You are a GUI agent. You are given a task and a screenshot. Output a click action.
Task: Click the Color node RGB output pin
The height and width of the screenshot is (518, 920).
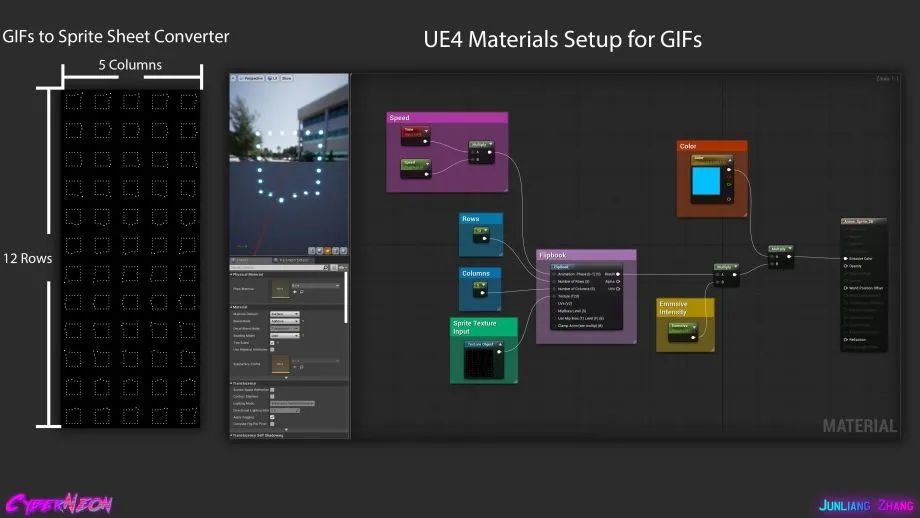click(x=729, y=170)
